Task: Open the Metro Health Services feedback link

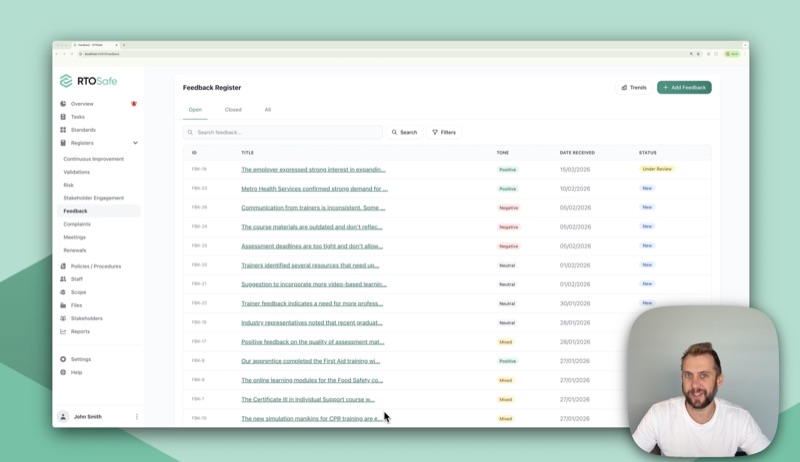Action: (x=314, y=188)
